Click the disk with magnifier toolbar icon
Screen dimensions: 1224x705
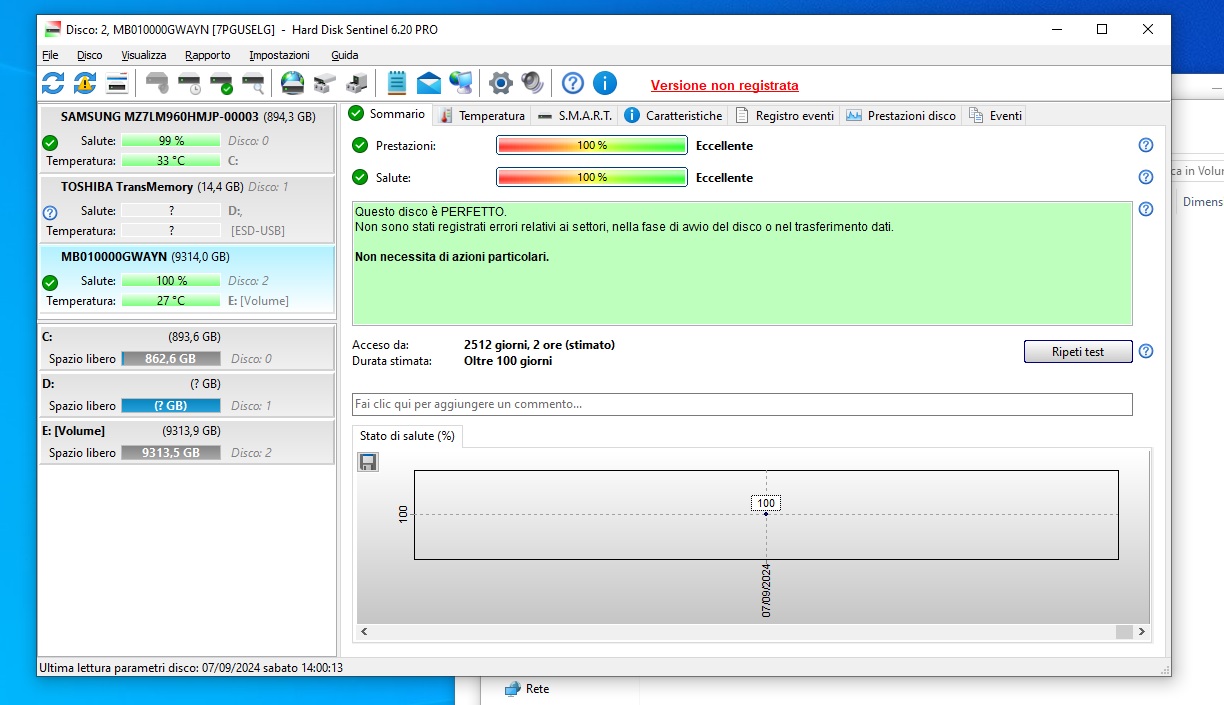[x=253, y=83]
